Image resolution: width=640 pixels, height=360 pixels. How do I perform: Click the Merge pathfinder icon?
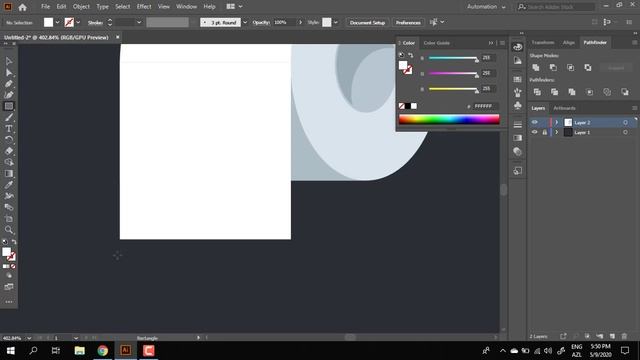coord(572,92)
